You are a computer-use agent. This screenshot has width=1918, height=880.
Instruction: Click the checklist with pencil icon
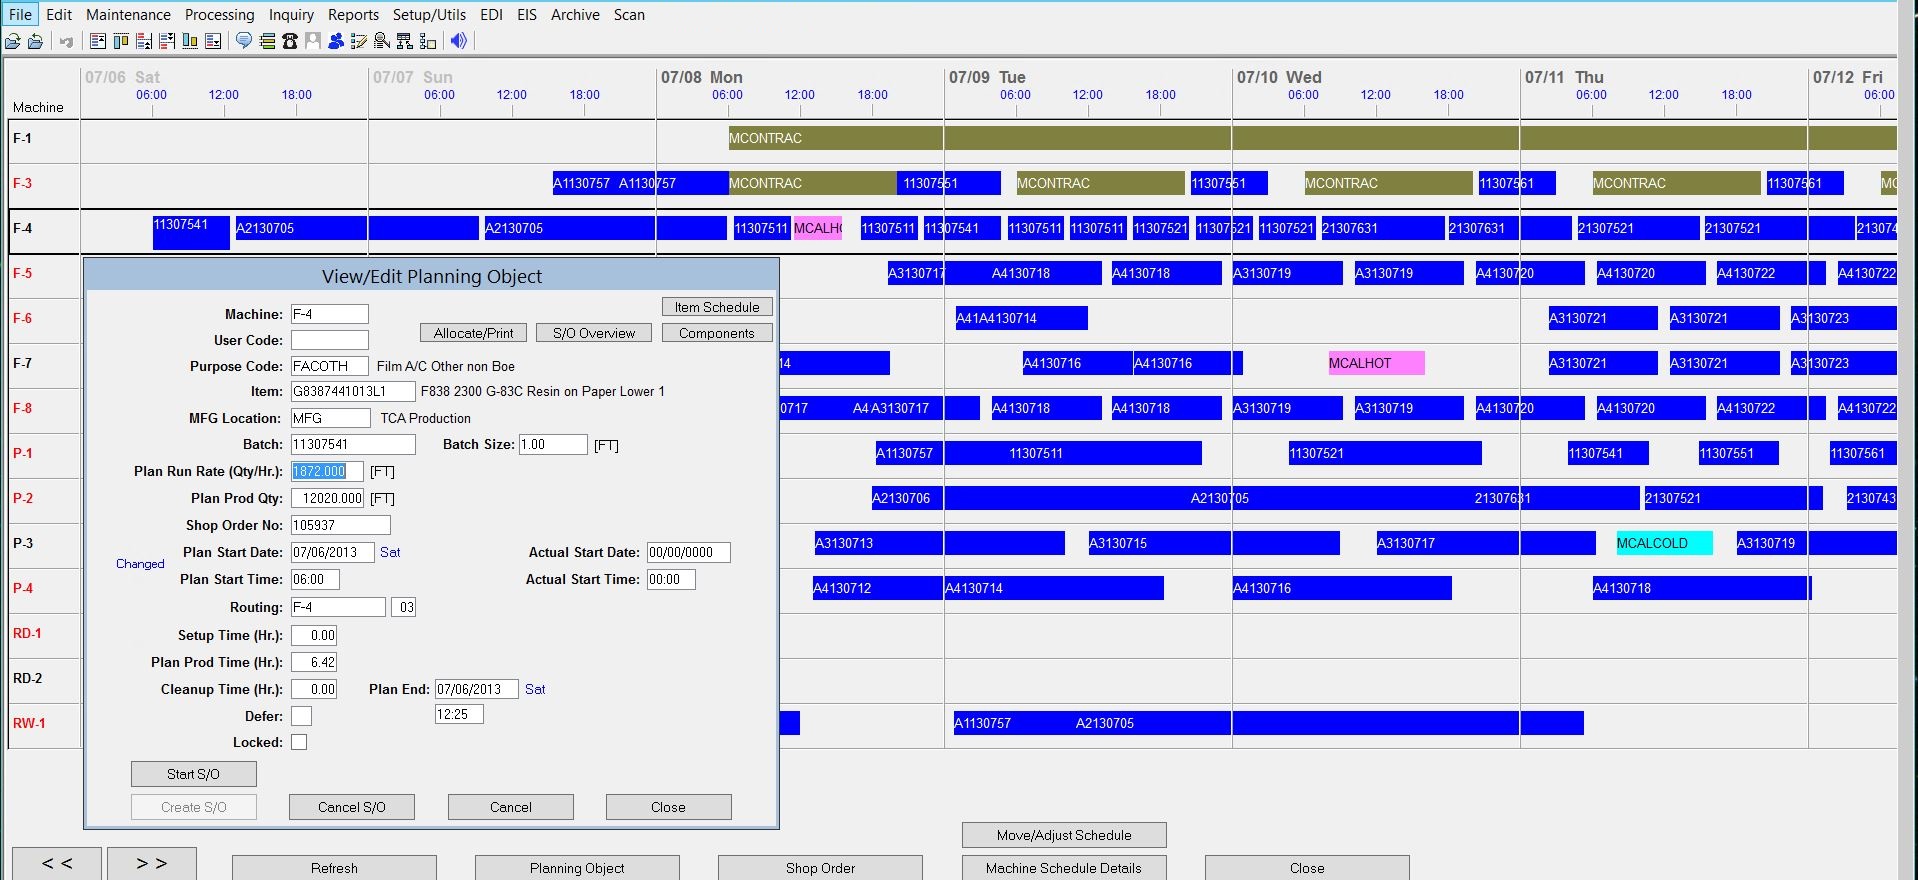(359, 41)
